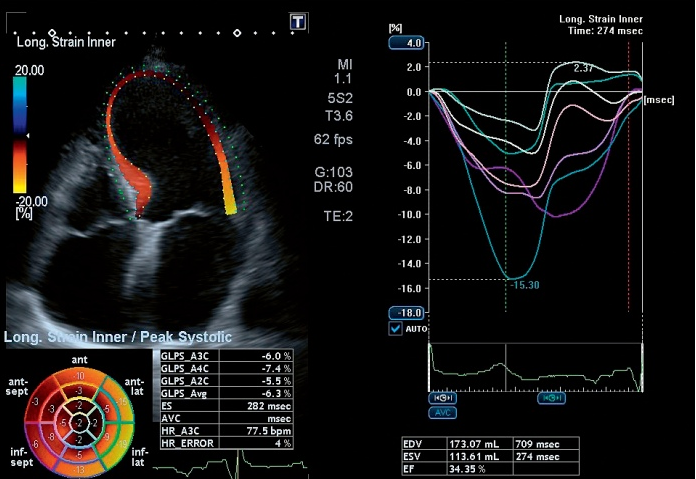Click the white diamond marker above image
This screenshot has height=479, width=696.
[236, 33]
